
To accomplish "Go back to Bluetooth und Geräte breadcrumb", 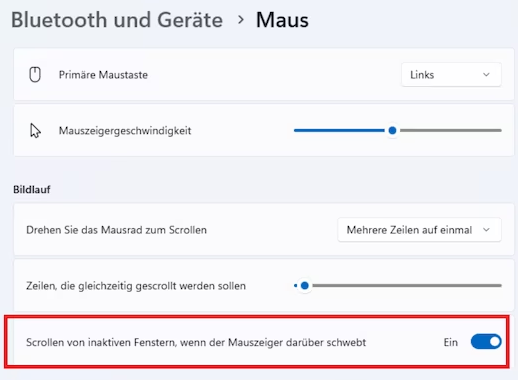I will click(117, 20).
